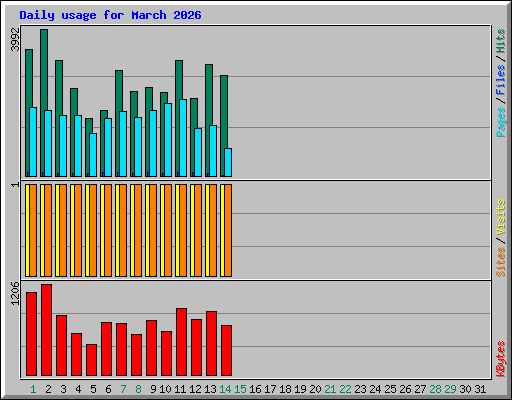Click the 'Hits' legend label
512x400 pixels.
(500, 41)
